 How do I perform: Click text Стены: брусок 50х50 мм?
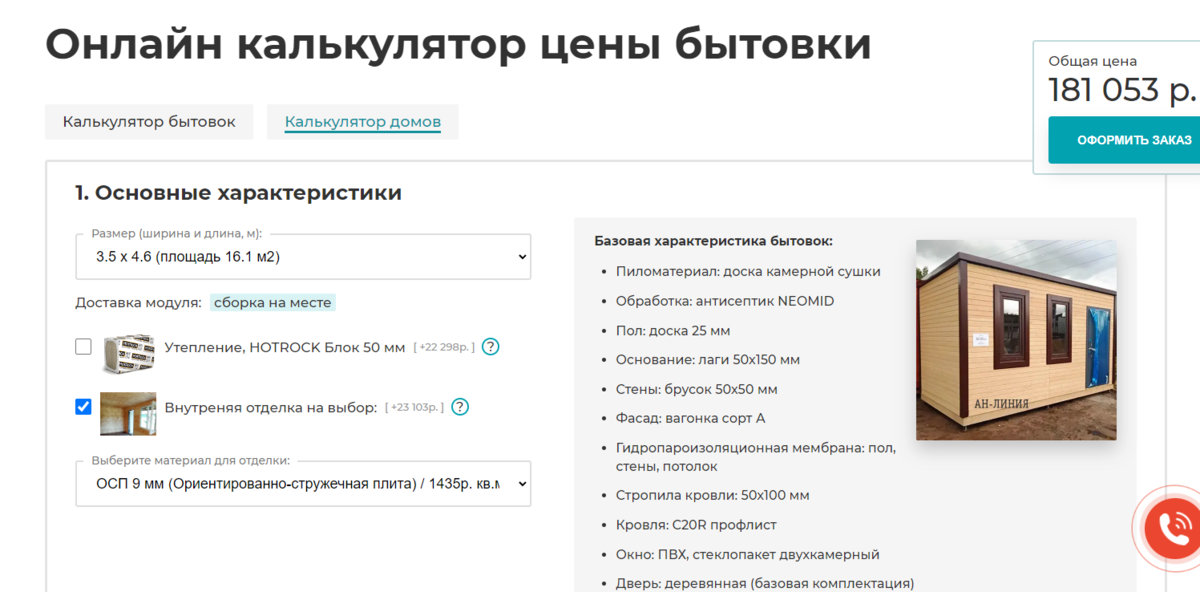[696, 389]
